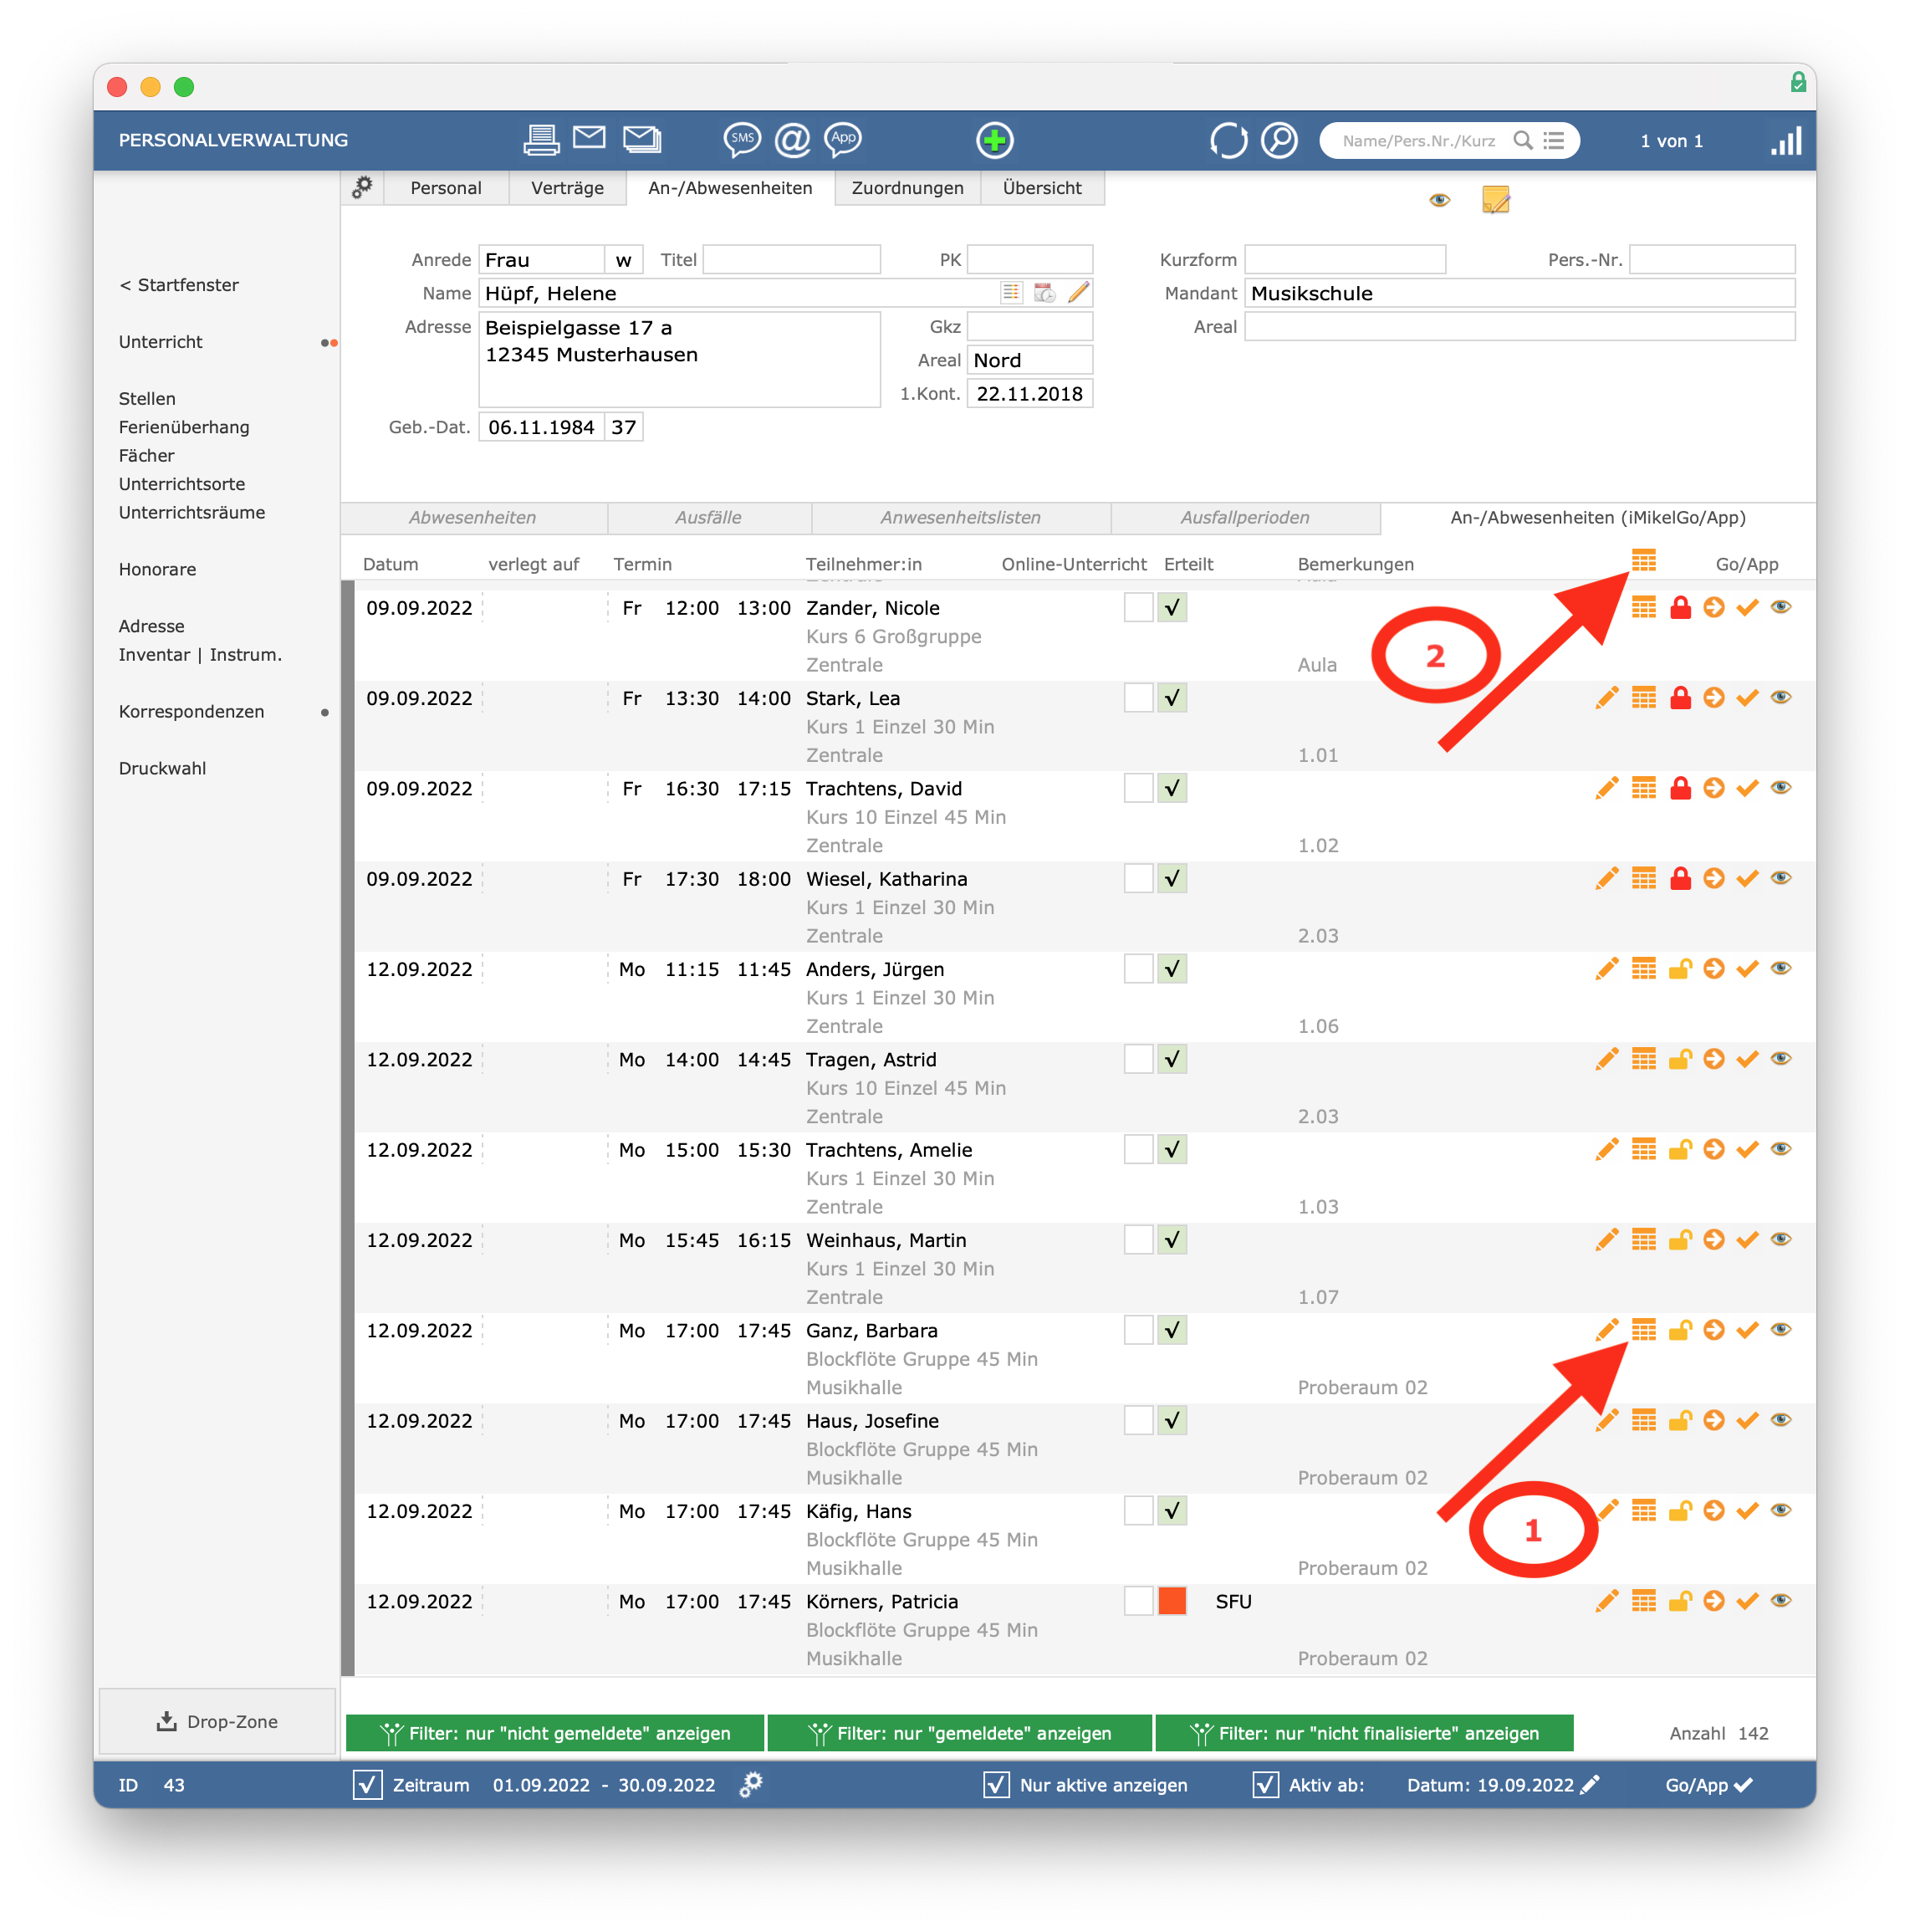Toggle Erteilt checkbox for Ganz, Barbara
This screenshot has width=1910, height=1932.
1172,1330
